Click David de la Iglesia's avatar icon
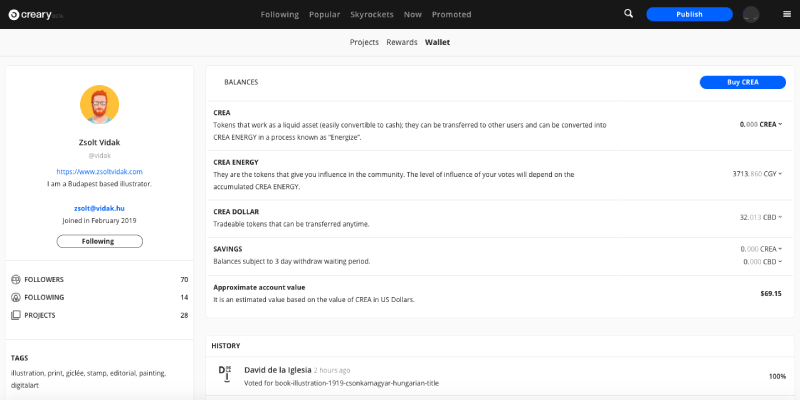 point(225,372)
